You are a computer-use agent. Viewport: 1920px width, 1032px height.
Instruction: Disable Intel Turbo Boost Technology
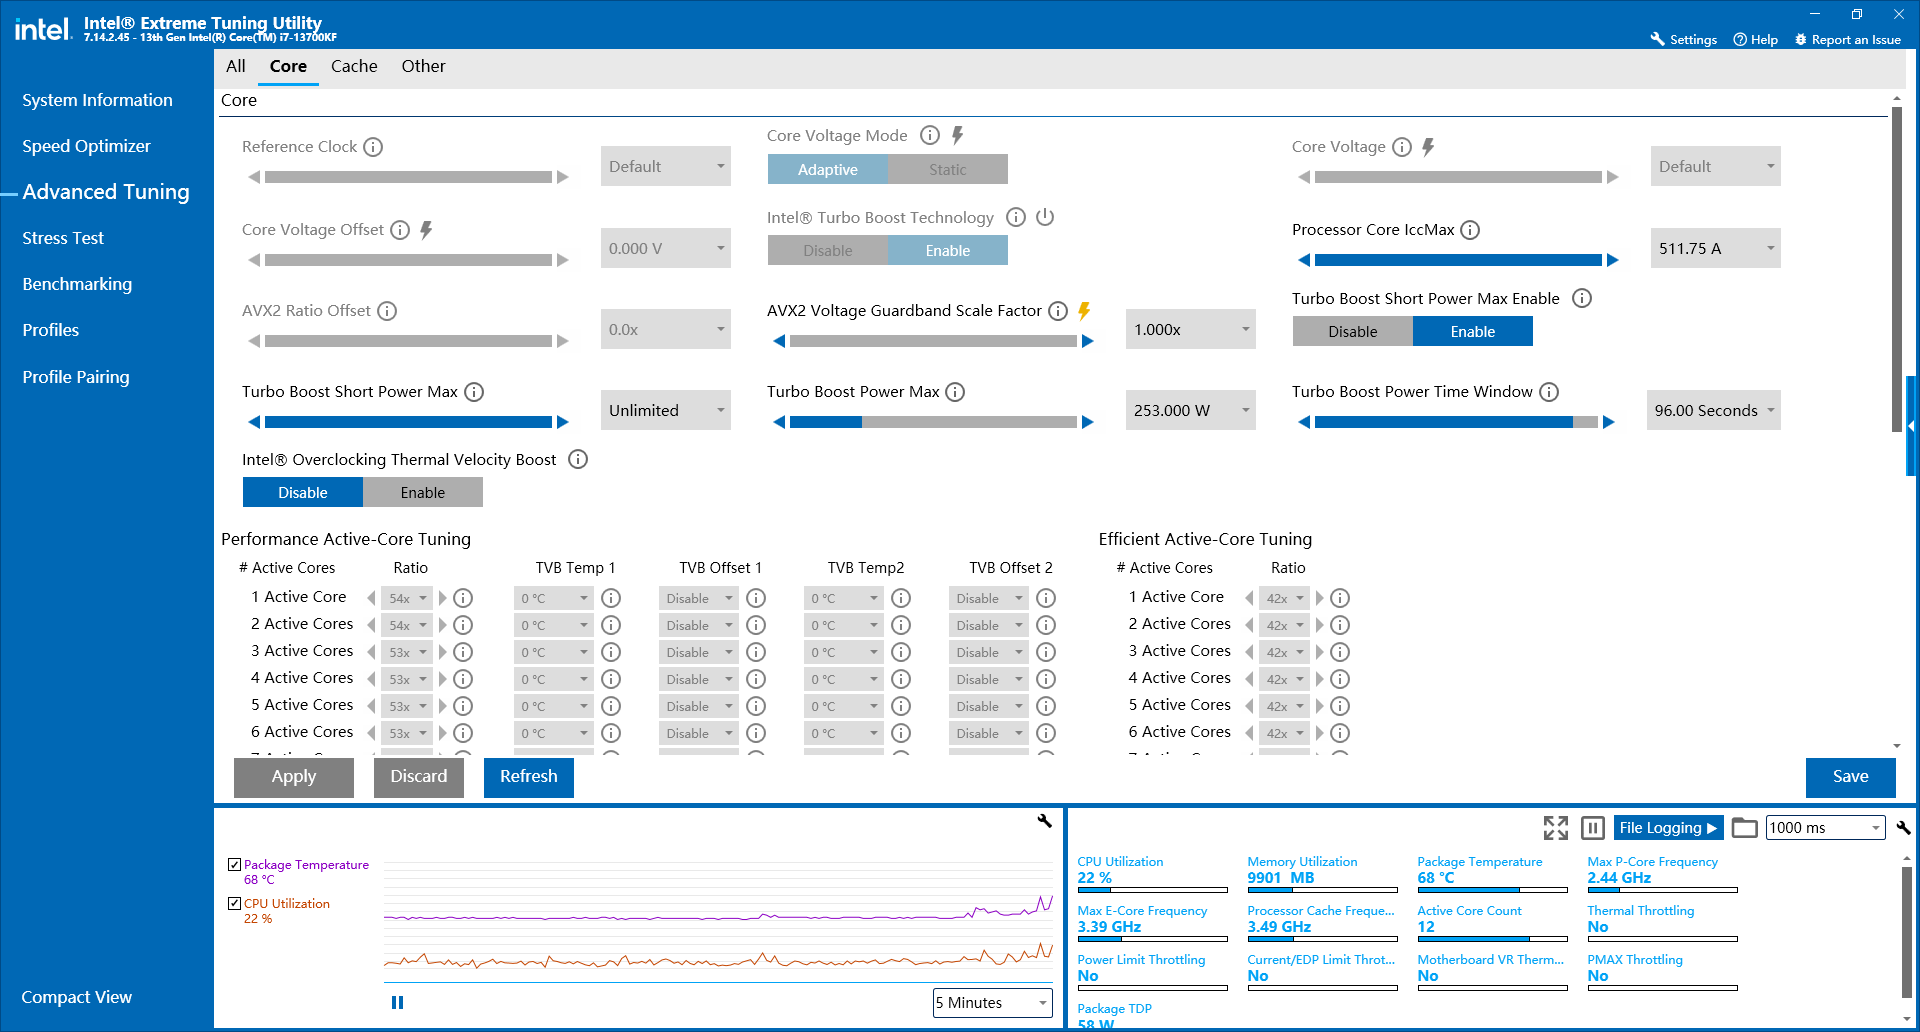tap(827, 250)
